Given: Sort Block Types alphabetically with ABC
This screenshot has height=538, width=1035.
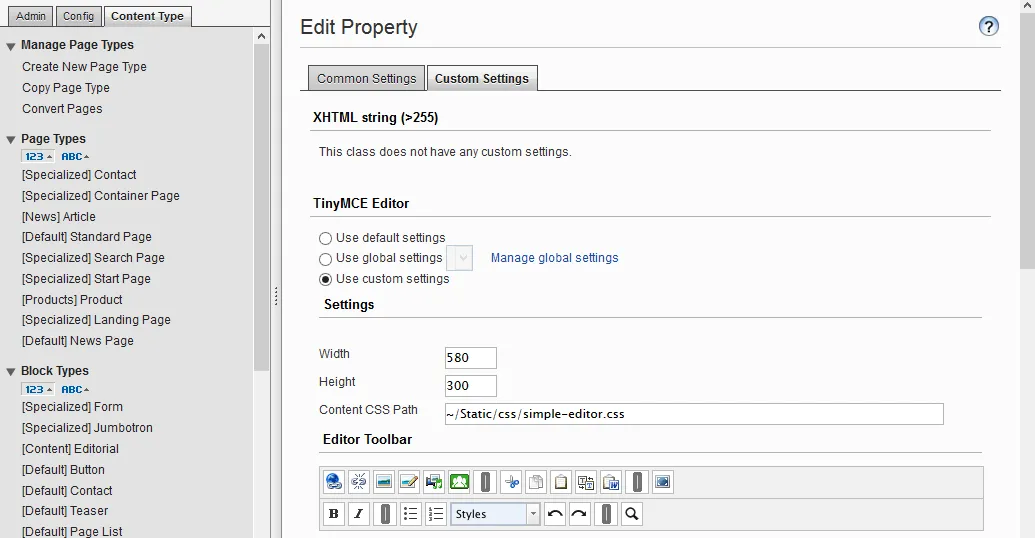Looking at the screenshot, I should pos(75,389).
